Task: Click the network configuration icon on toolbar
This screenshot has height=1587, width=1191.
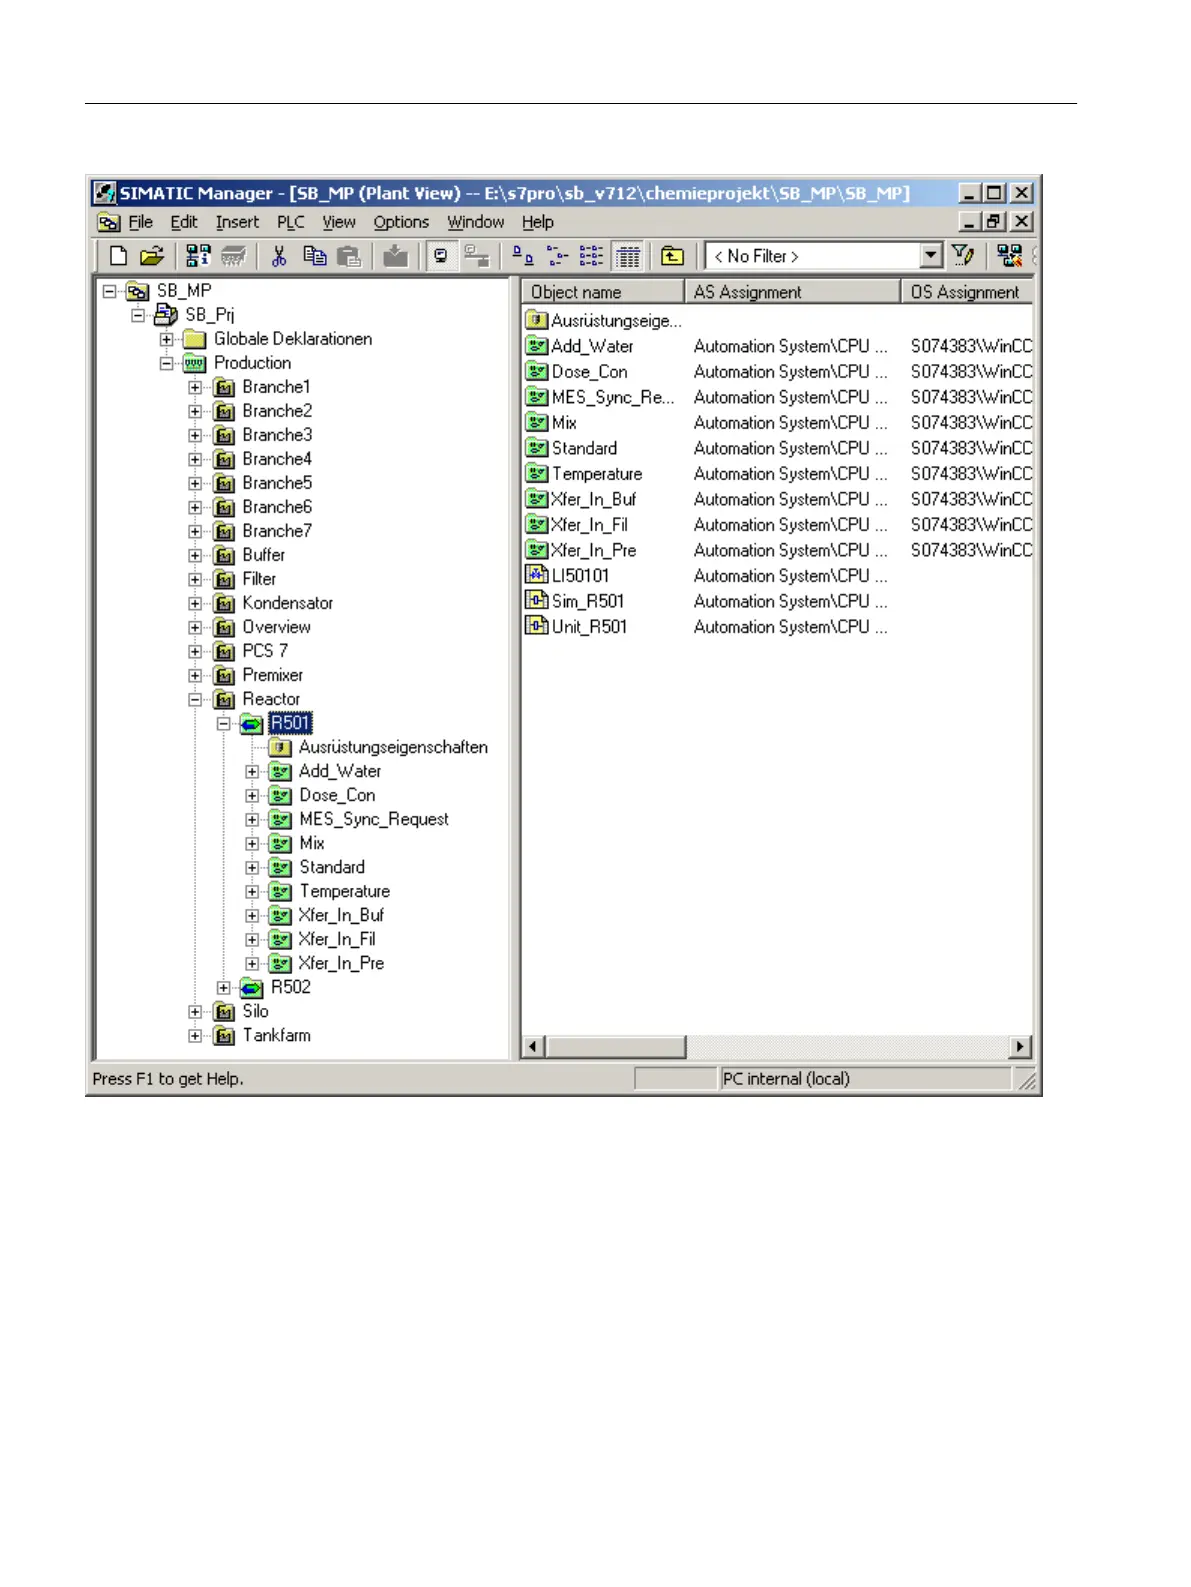Action: click(1010, 256)
